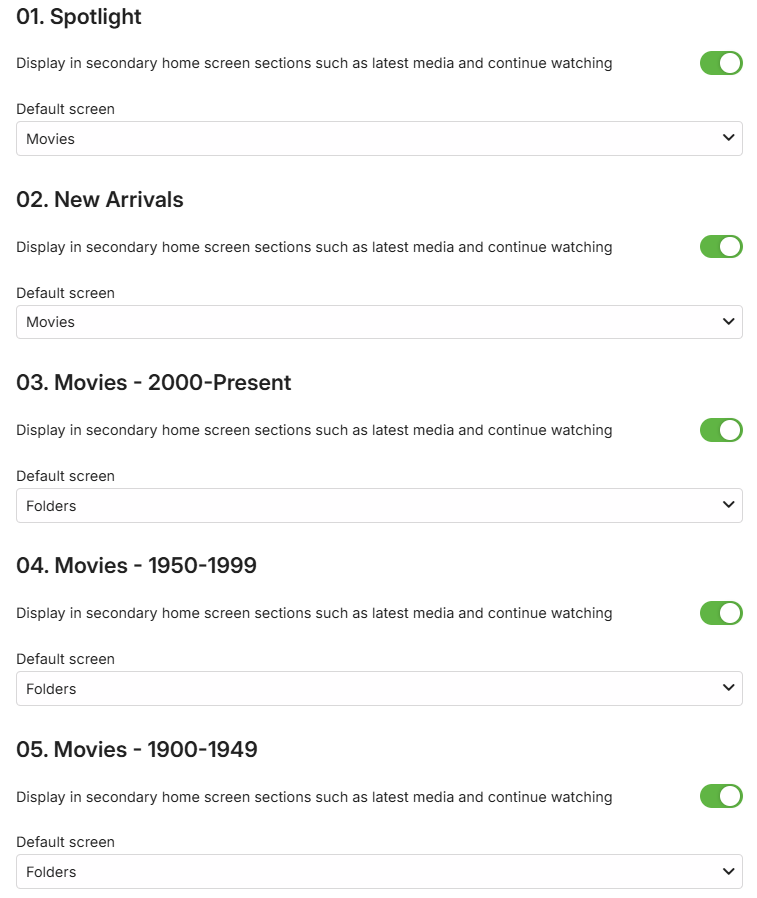Toggle the 04. Movies - 1950-1999 display switch
This screenshot has width=757, height=898.
[x=721, y=613]
